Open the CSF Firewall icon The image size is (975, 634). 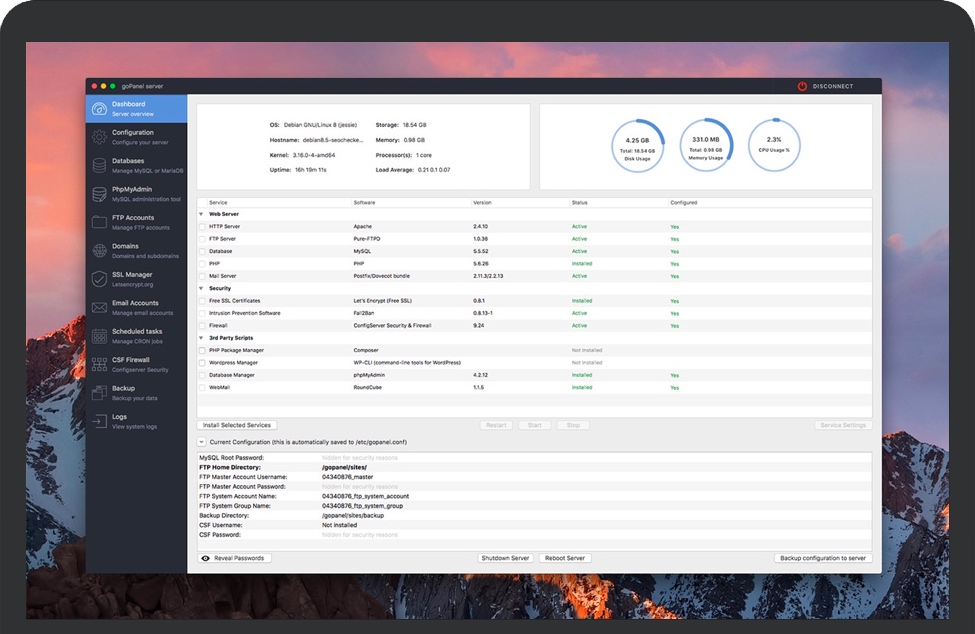tap(99, 365)
